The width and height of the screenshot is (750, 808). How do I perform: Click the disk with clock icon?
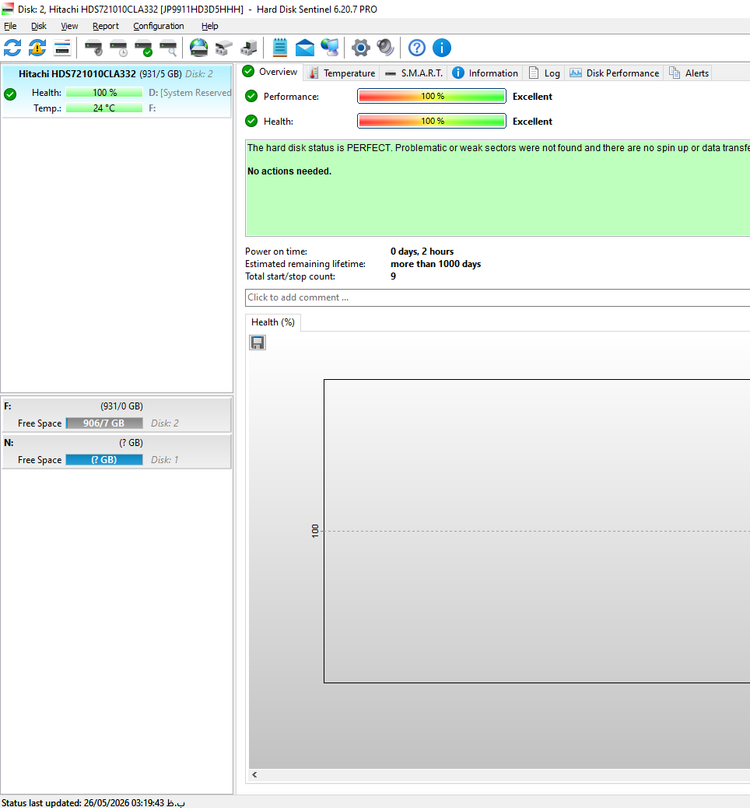pos(119,48)
